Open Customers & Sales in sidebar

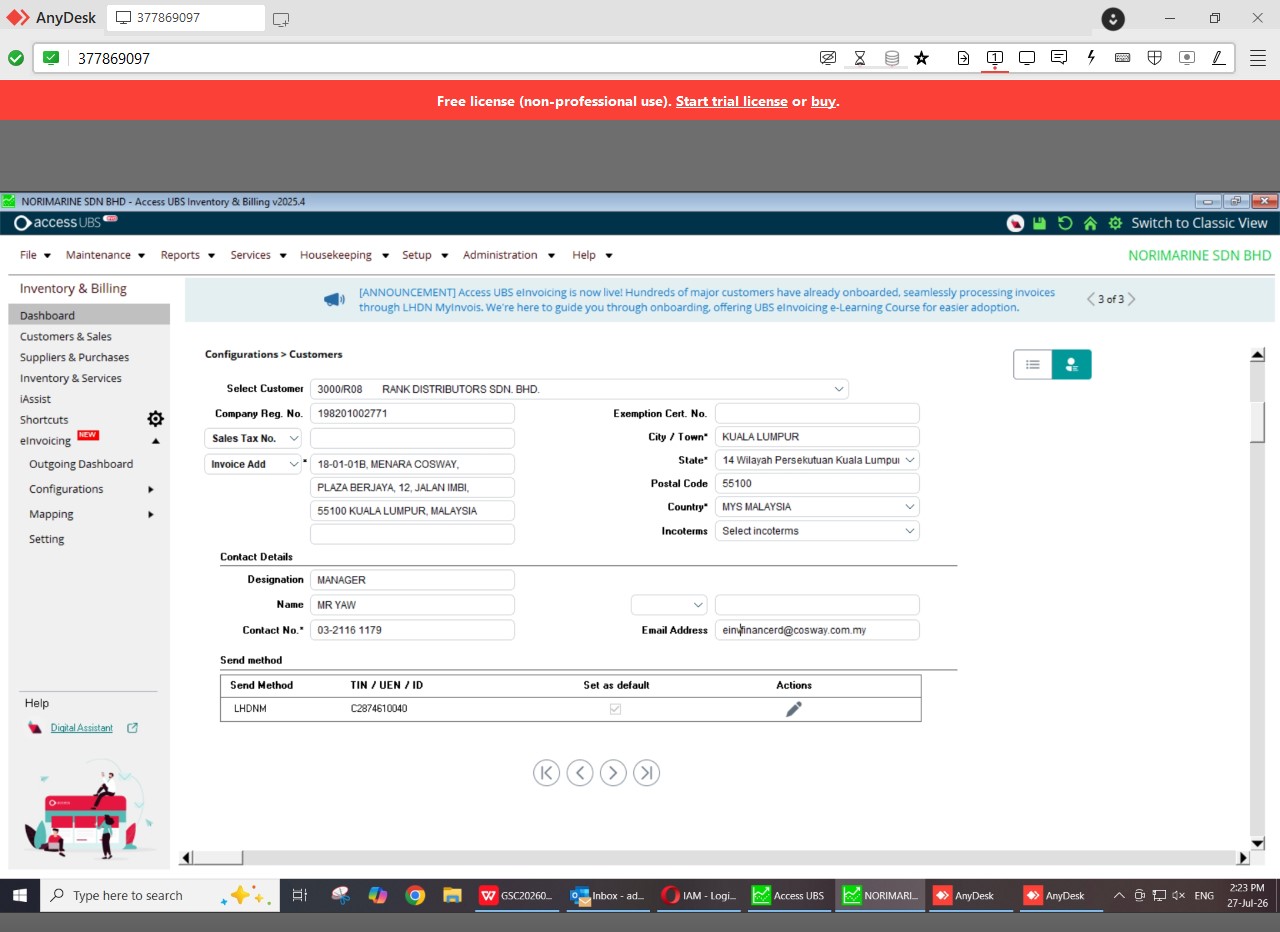tap(66, 337)
